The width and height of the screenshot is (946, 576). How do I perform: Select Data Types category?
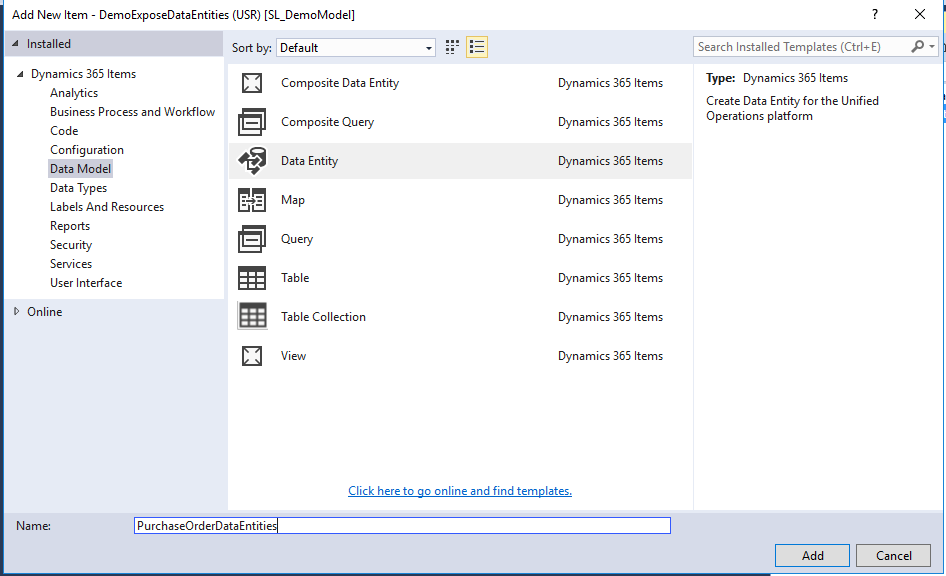tap(78, 188)
